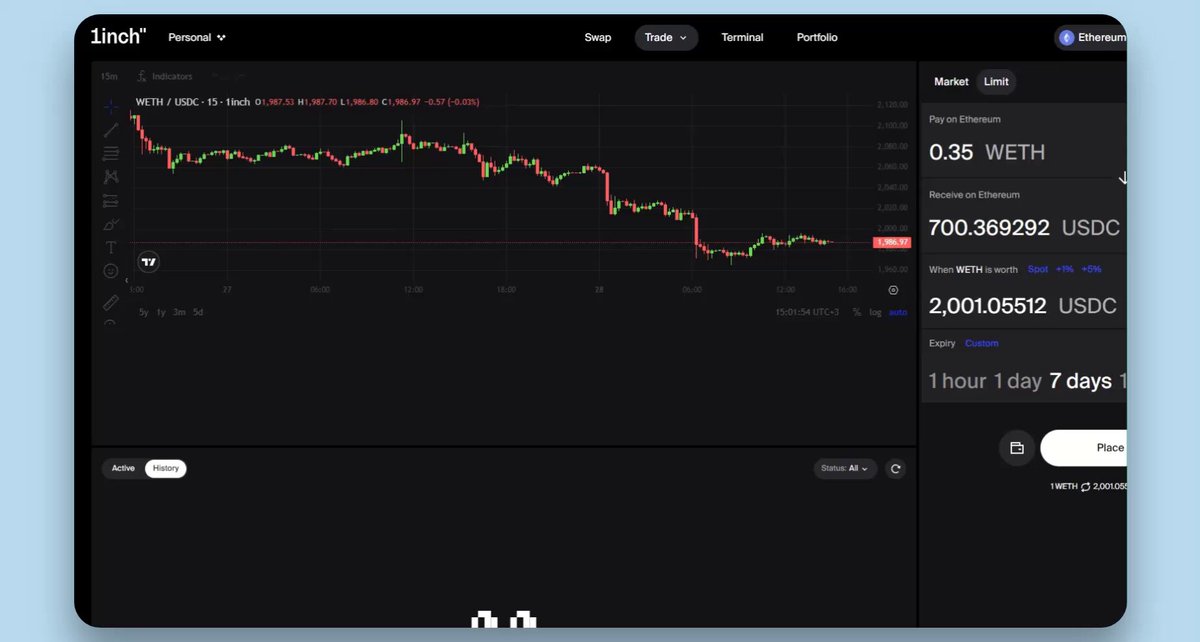Toggle auto scale on chart

[898, 312]
